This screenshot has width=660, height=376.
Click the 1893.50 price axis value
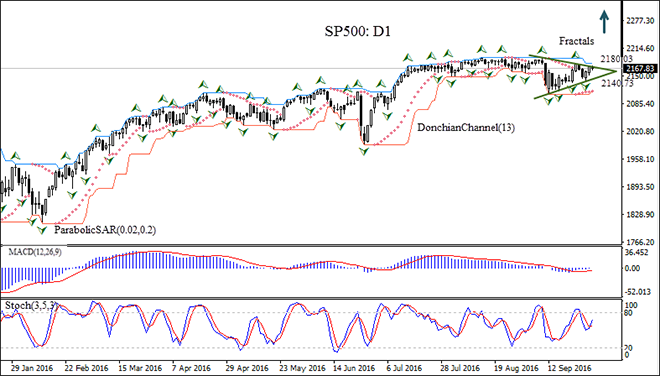pyautogui.click(x=641, y=187)
